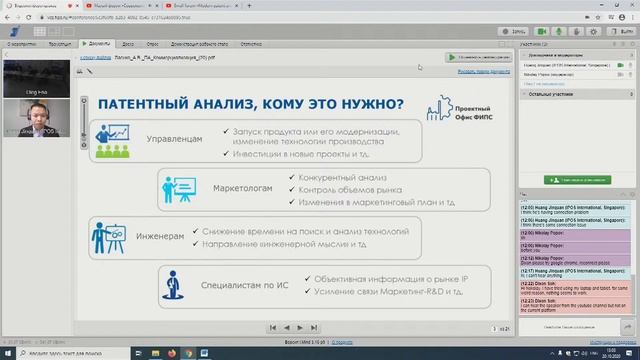Click the Windows taskbar search box
This screenshot has height=360, width=640.
pos(73,353)
